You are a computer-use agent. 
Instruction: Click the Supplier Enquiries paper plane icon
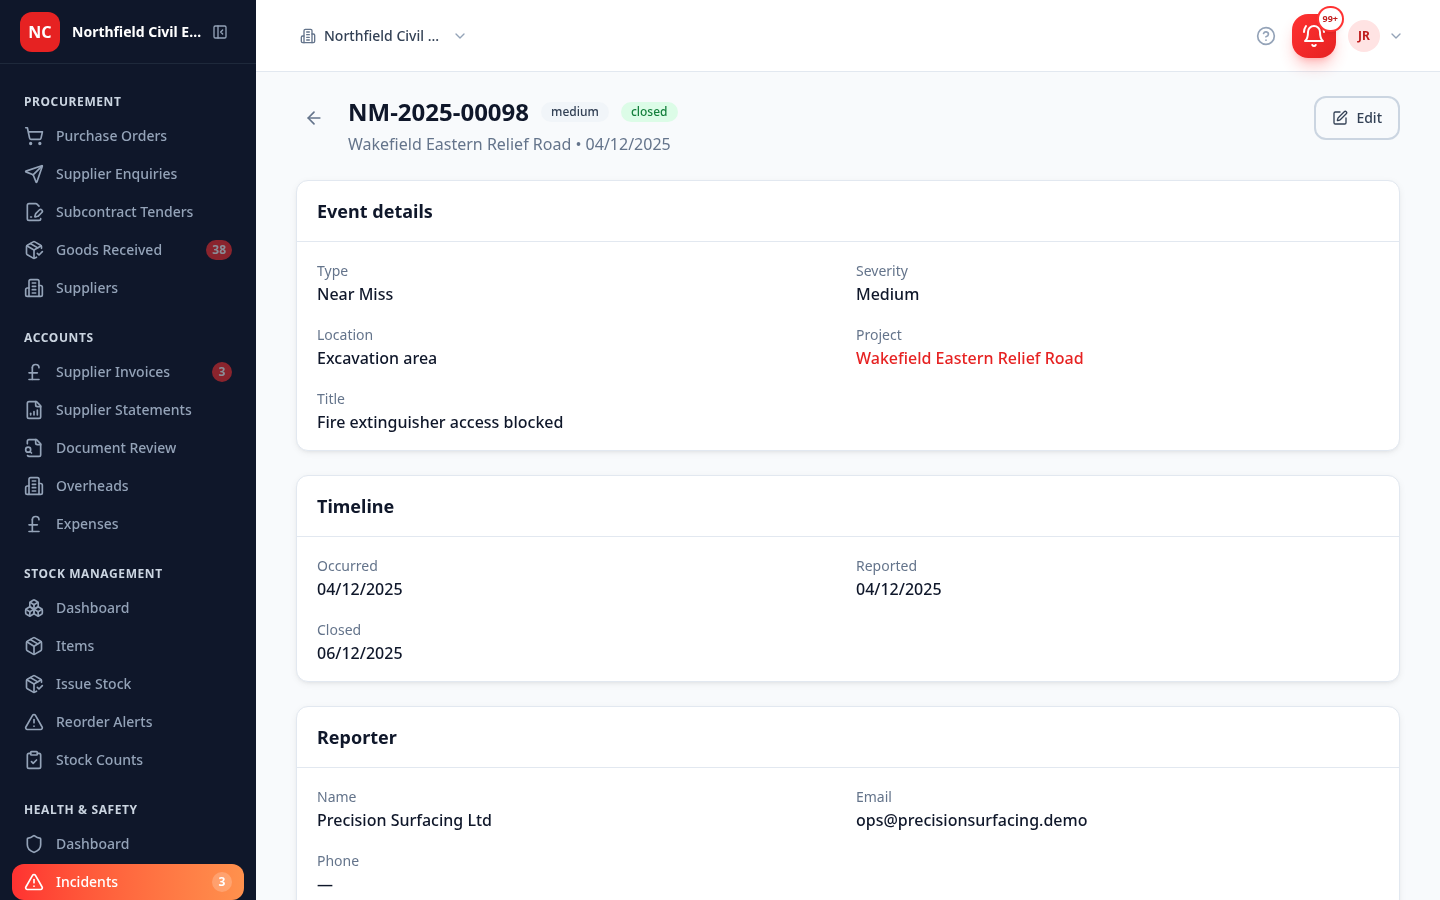coord(34,174)
